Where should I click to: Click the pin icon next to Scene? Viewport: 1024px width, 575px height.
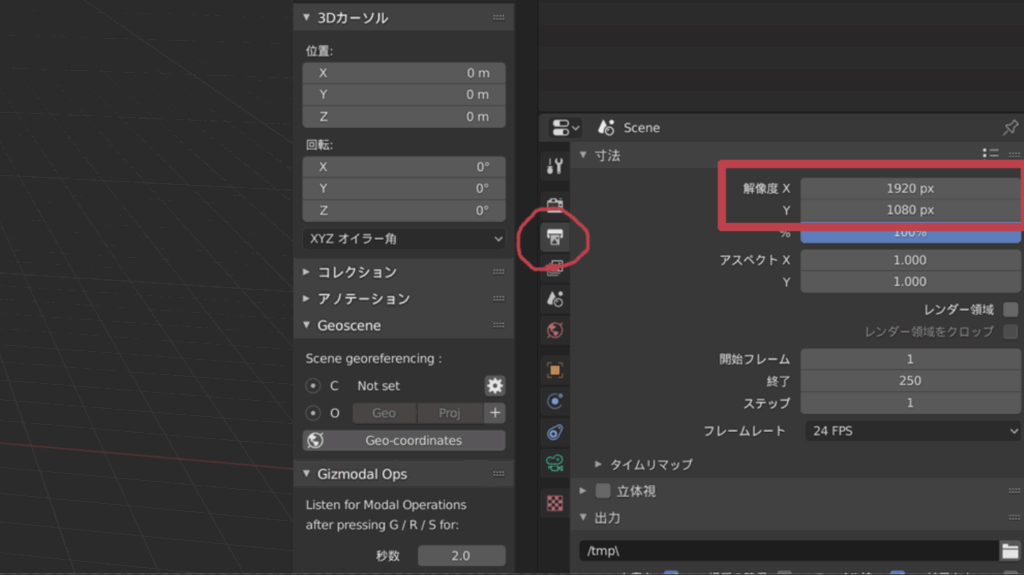pyautogui.click(x=1010, y=128)
